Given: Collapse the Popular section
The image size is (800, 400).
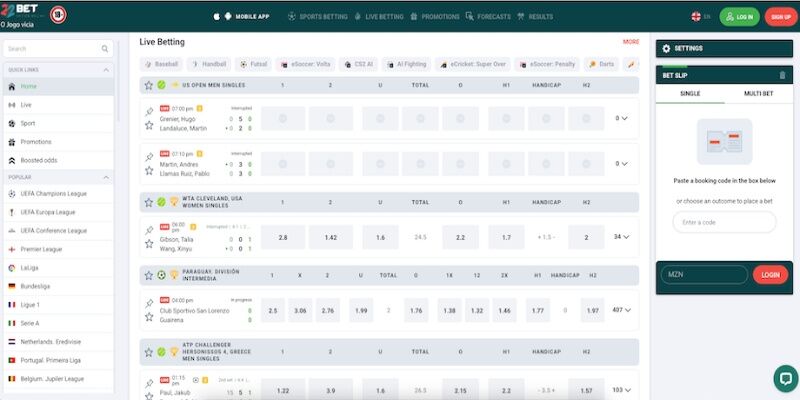Looking at the screenshot, I should click(107, 177).
